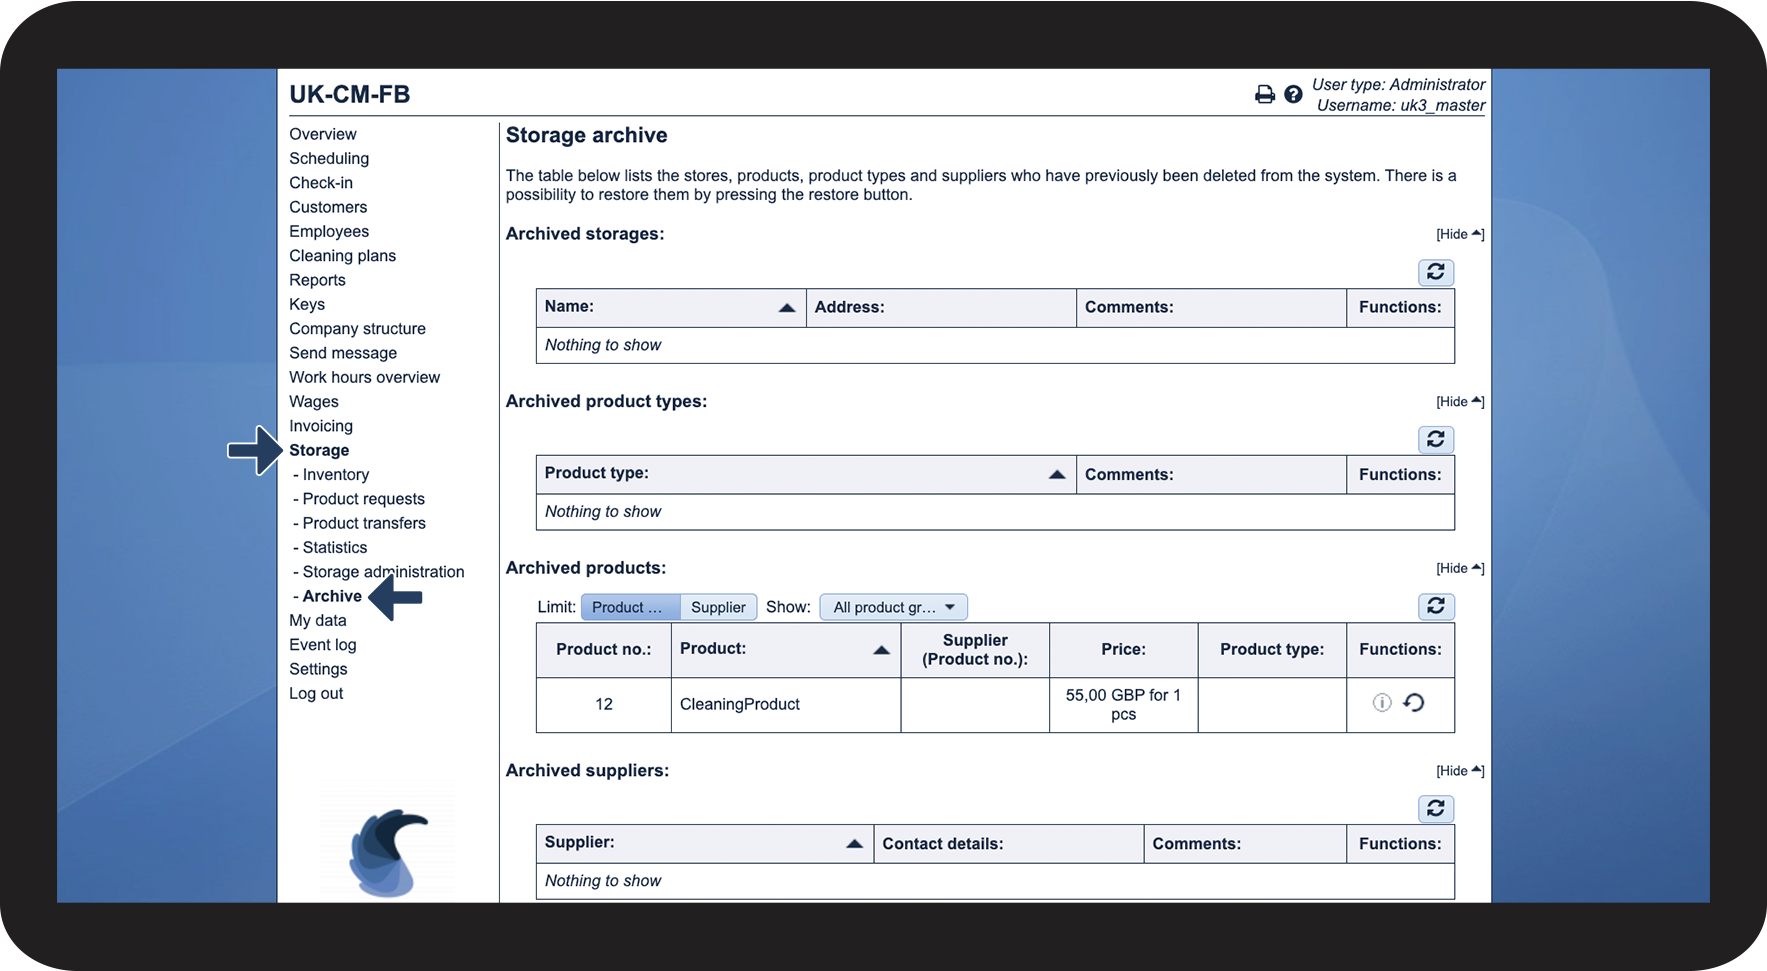Viewport: 1767px width, 971px height.
Task: Hide the Archived storages section
Action: click(x=1459, y=234)
